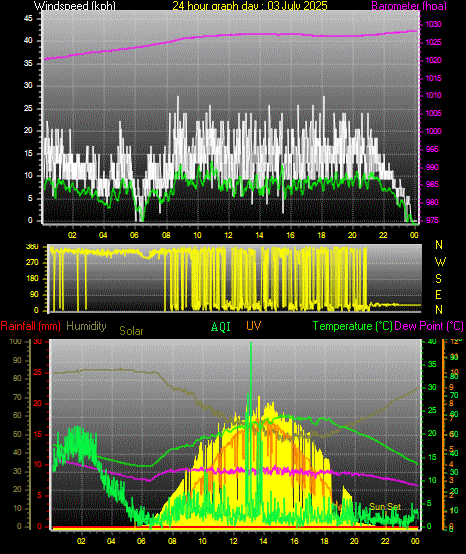The image size is (466, 554).
Task: Click humidity scale value 100
Action: (x=16, y=342)
